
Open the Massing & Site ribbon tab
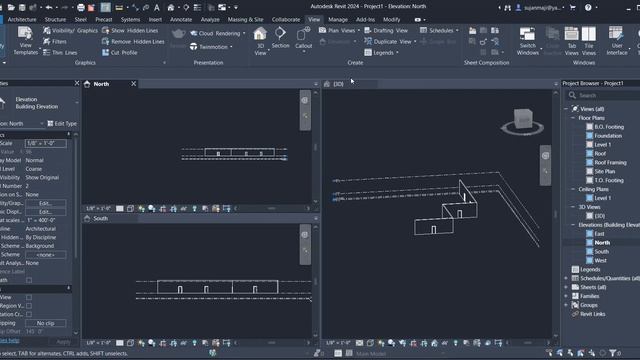(x=245, y=19)
